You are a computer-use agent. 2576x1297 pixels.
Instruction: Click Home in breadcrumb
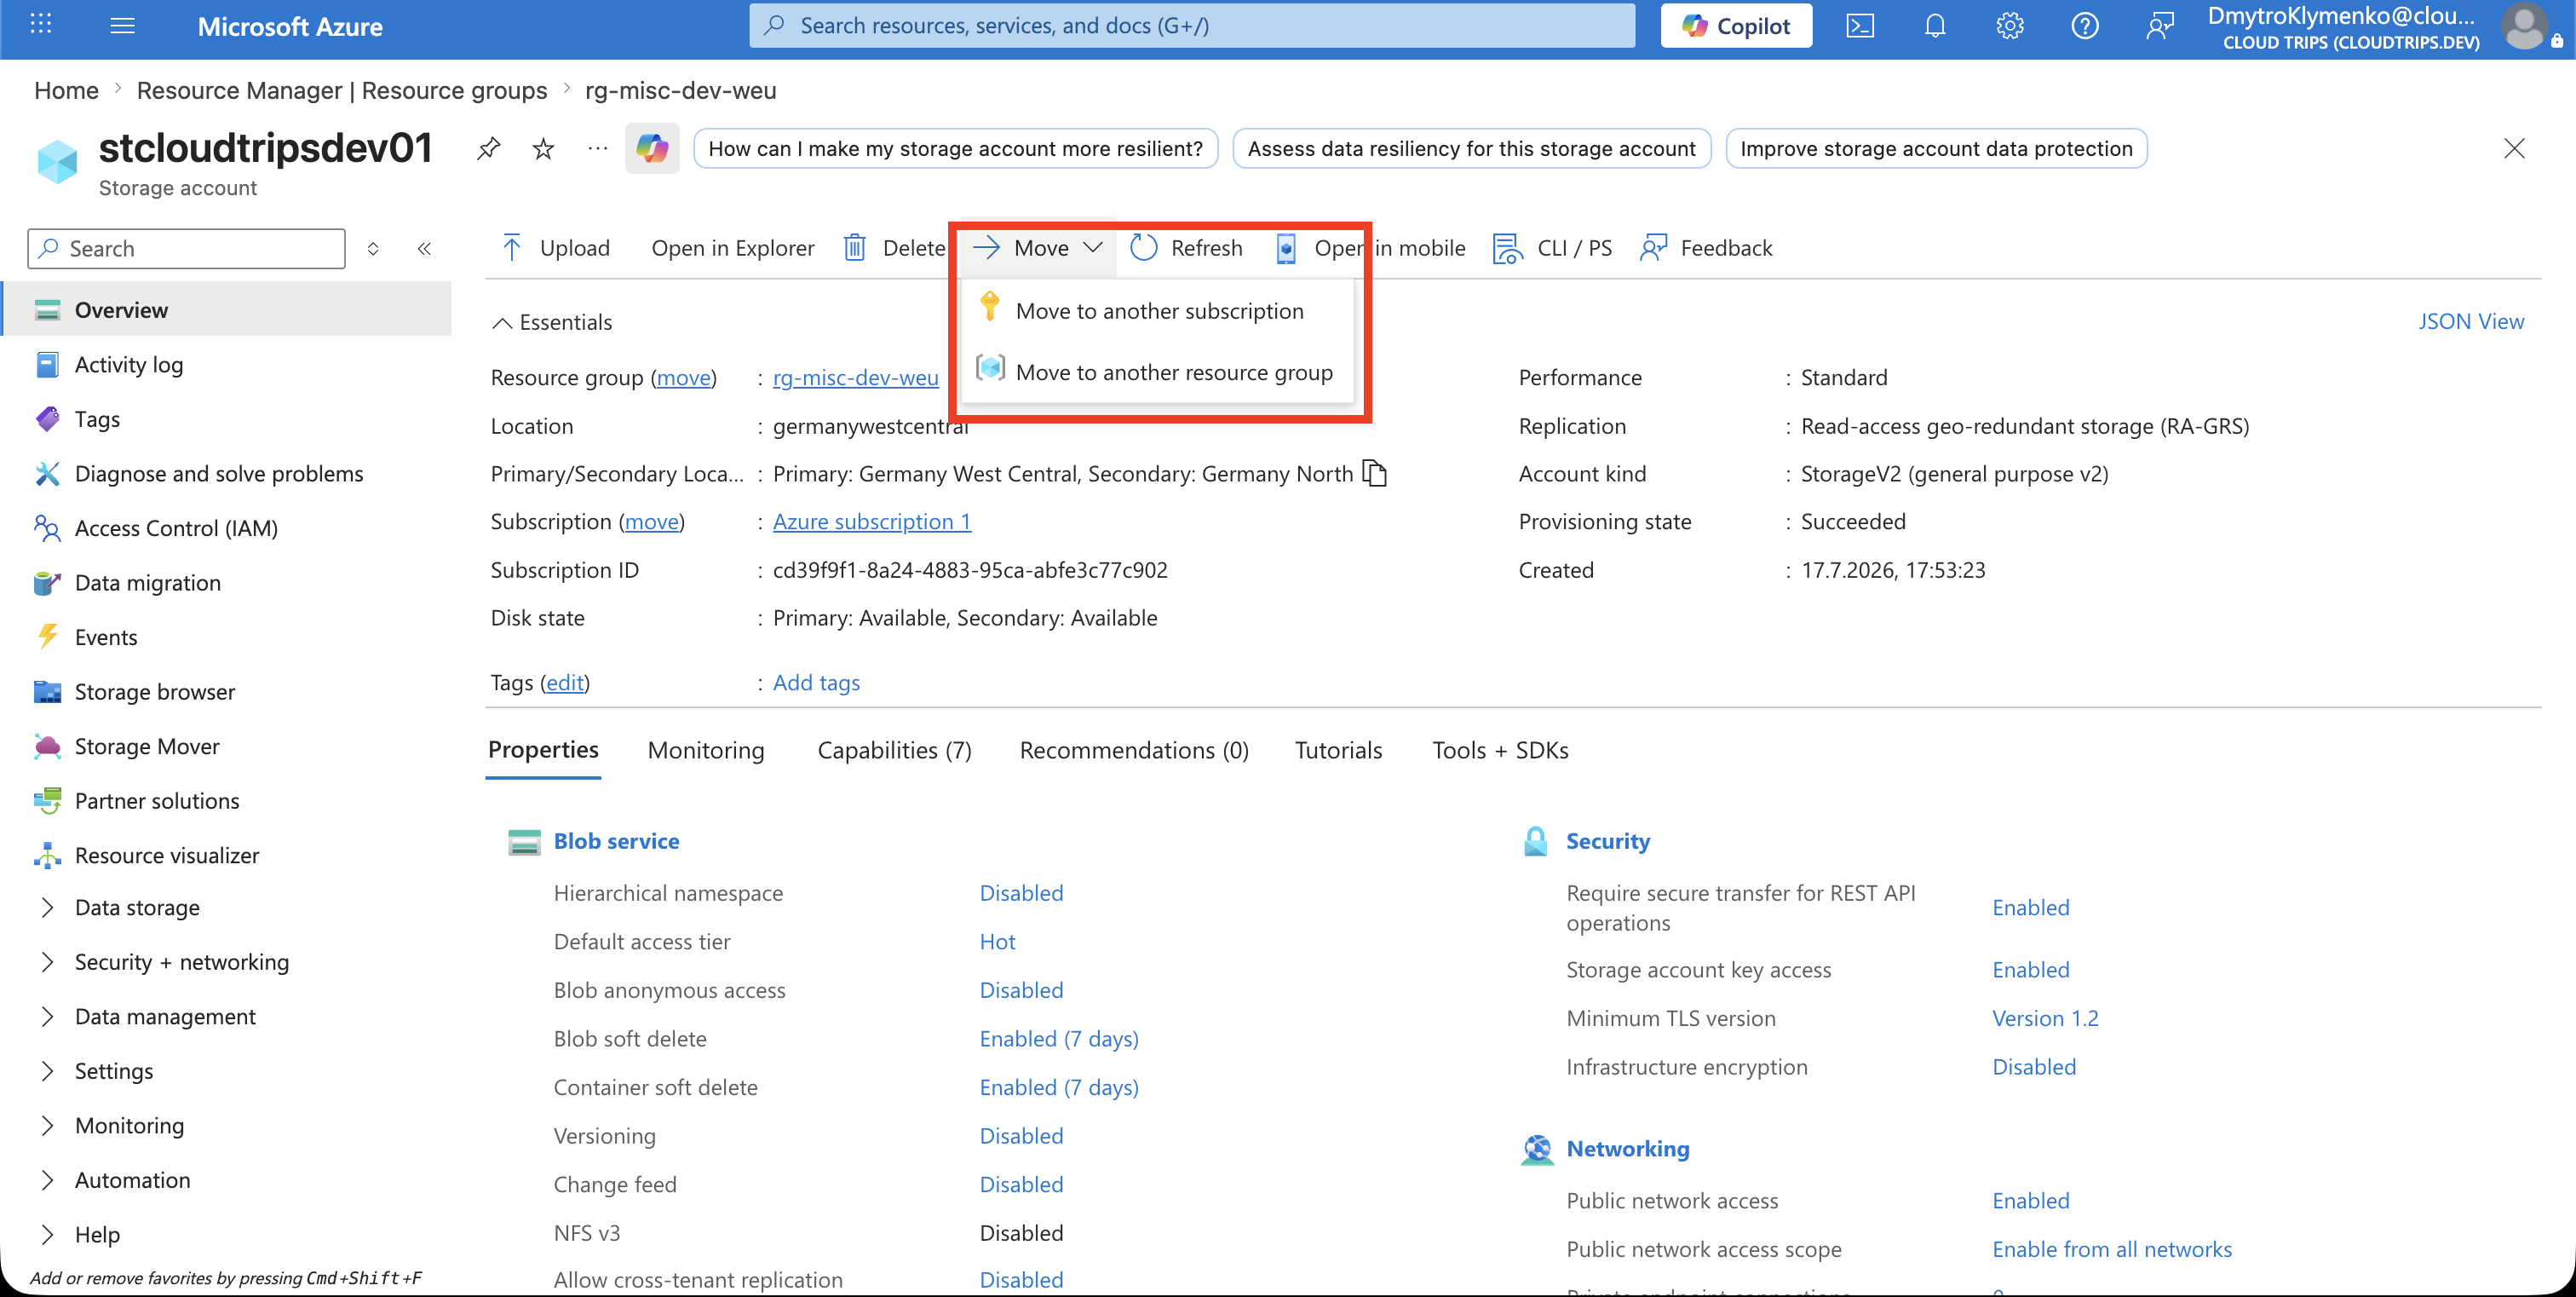tap(66, 90)
